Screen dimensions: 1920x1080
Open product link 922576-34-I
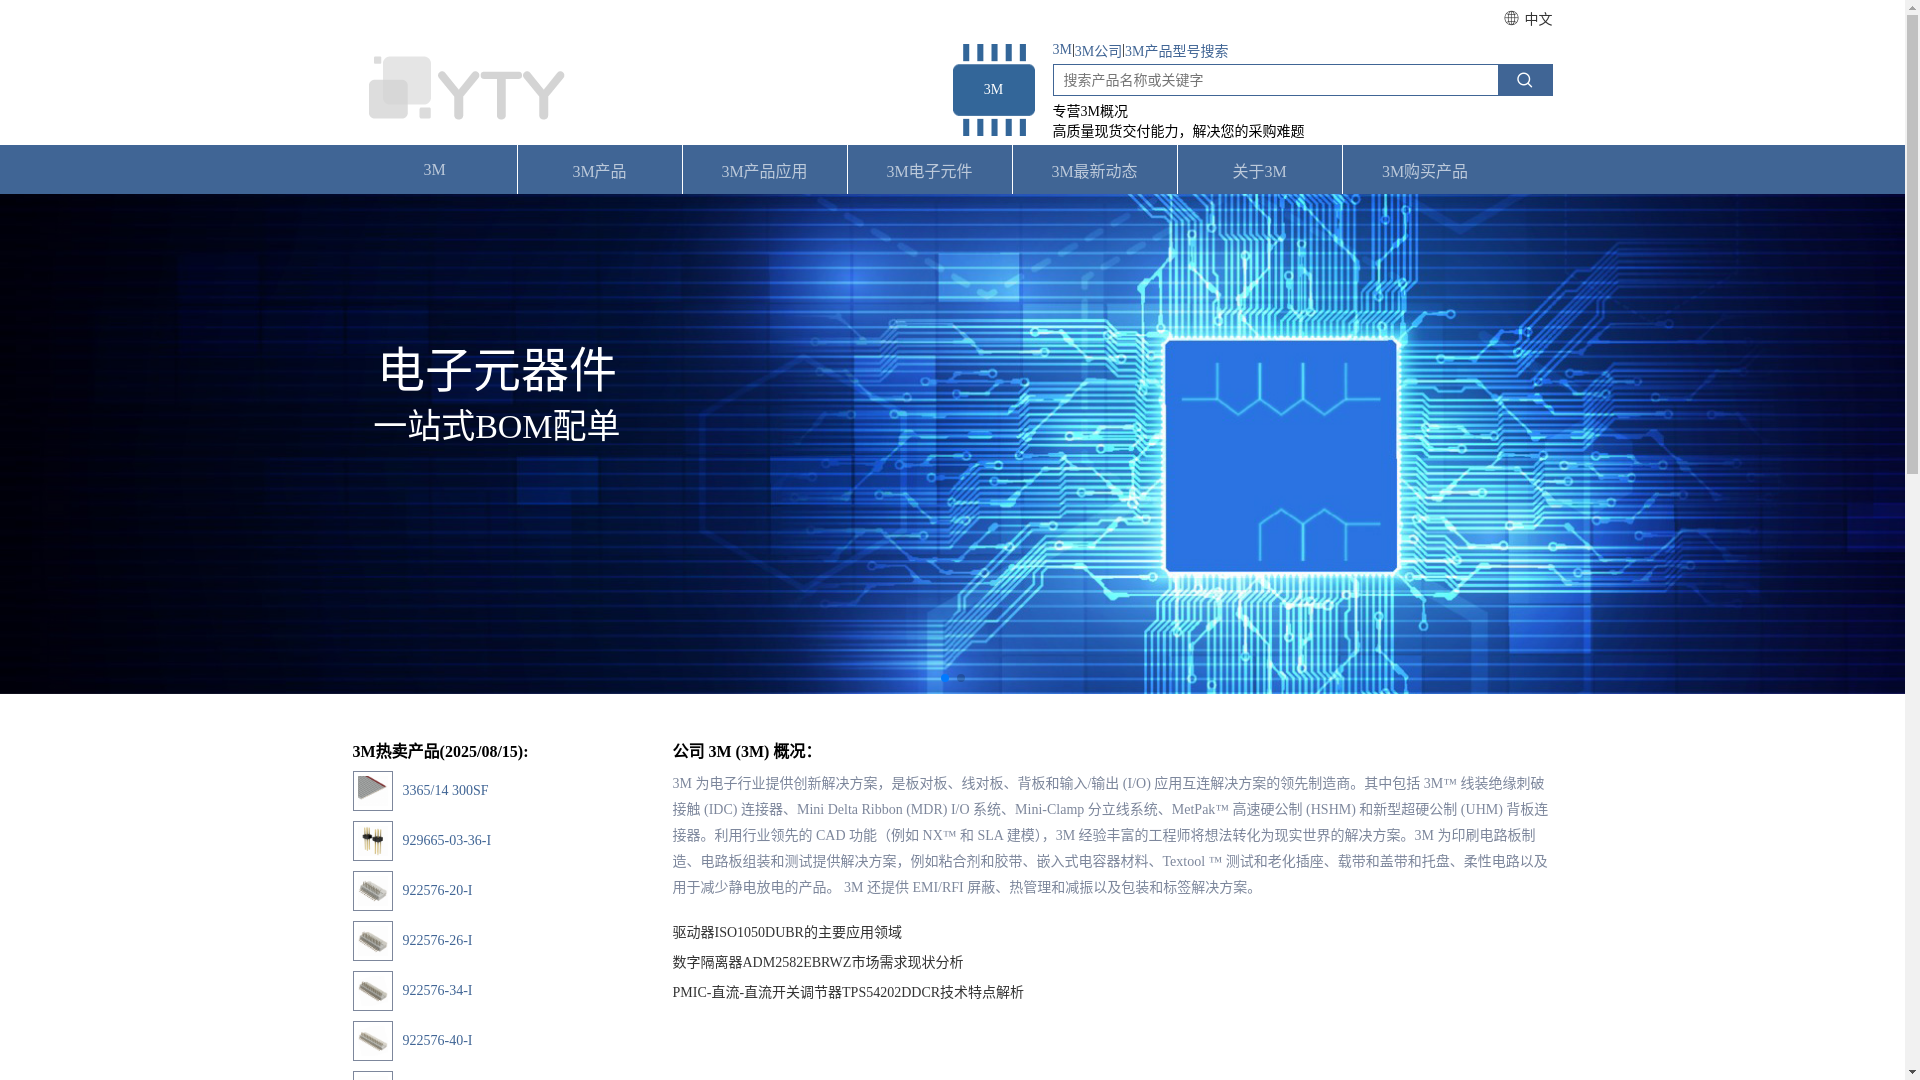pyautogui.click(x=437, y=991)
